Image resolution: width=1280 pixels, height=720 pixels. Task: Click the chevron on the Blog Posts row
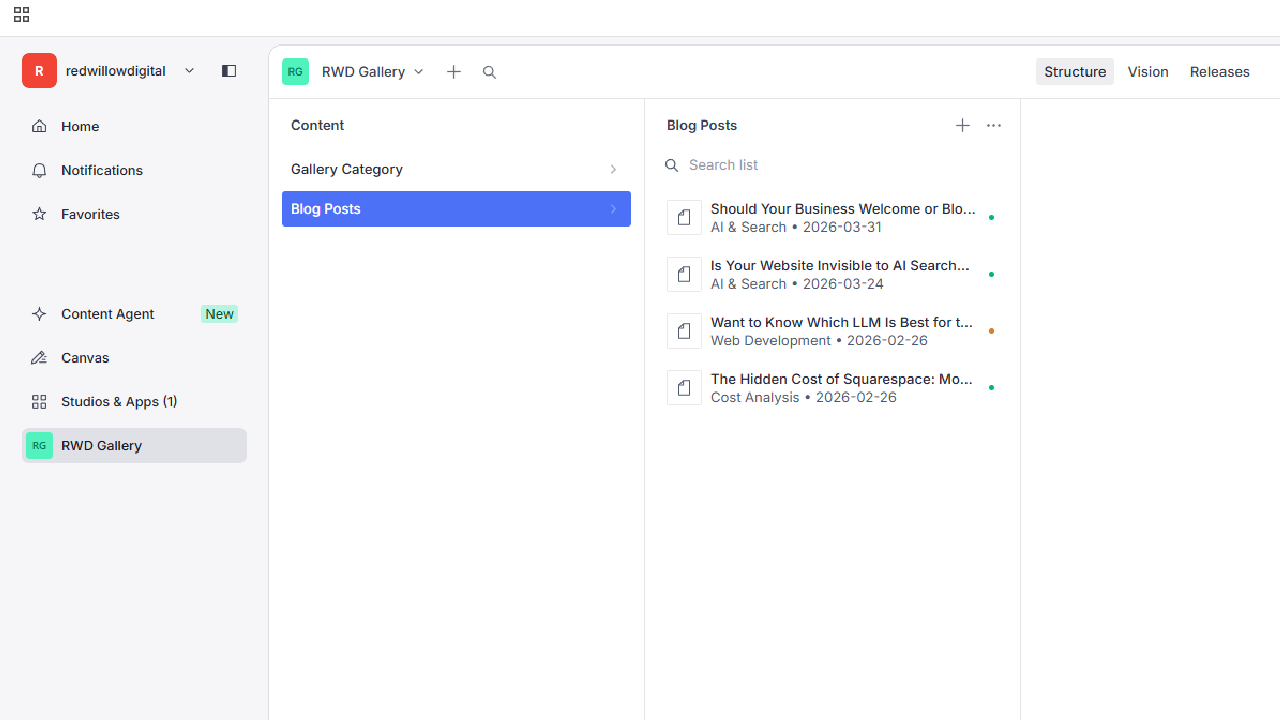(613, 209)
